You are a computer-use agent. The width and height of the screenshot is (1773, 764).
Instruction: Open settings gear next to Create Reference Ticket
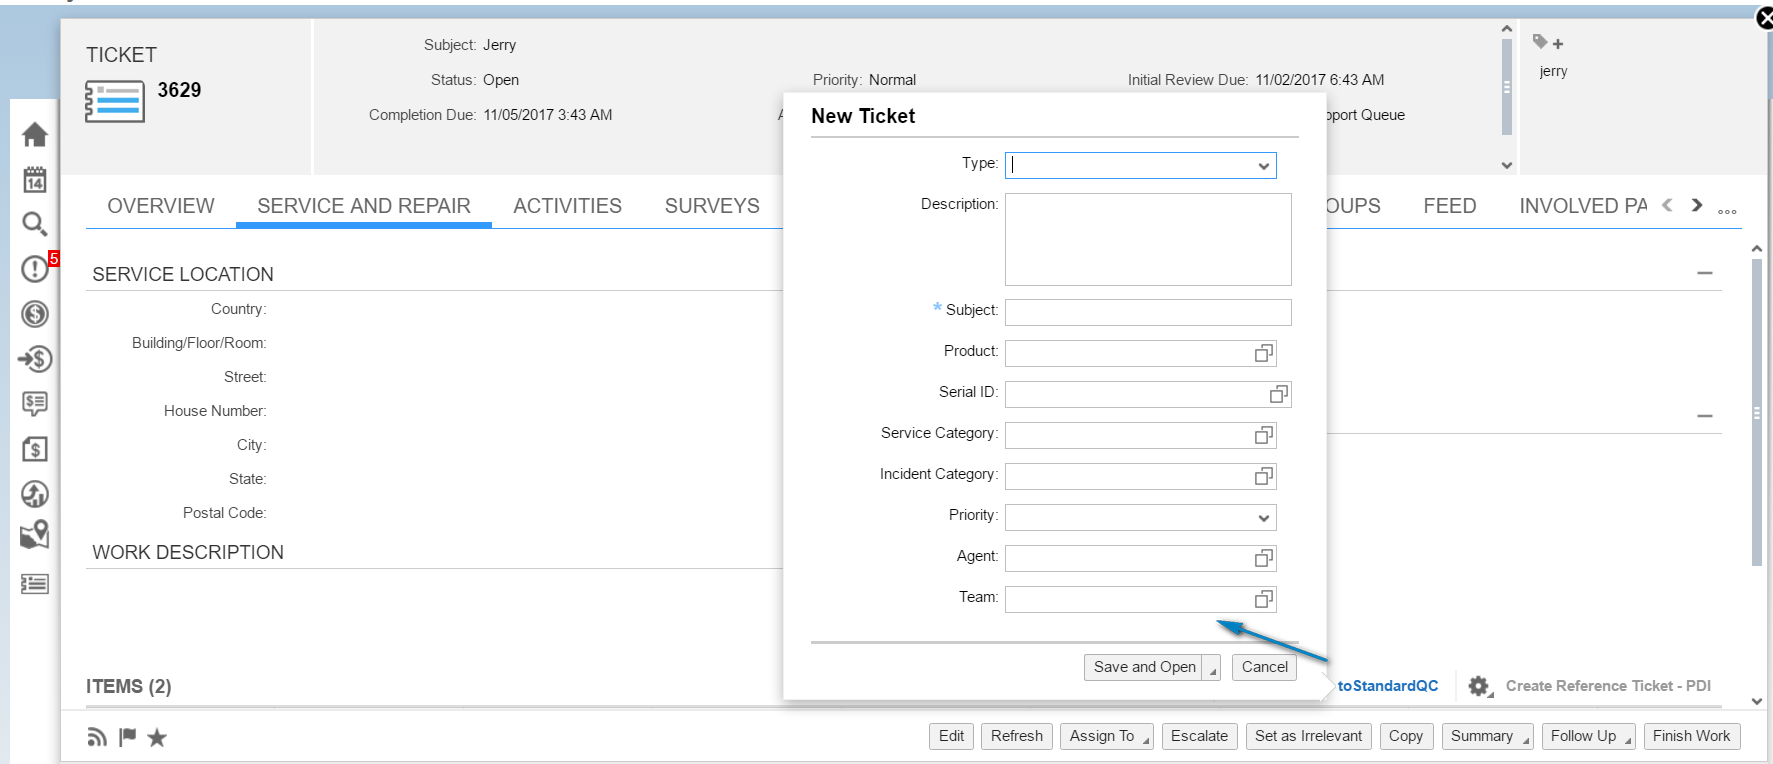pyautogui.click(x=1478, y=686)
